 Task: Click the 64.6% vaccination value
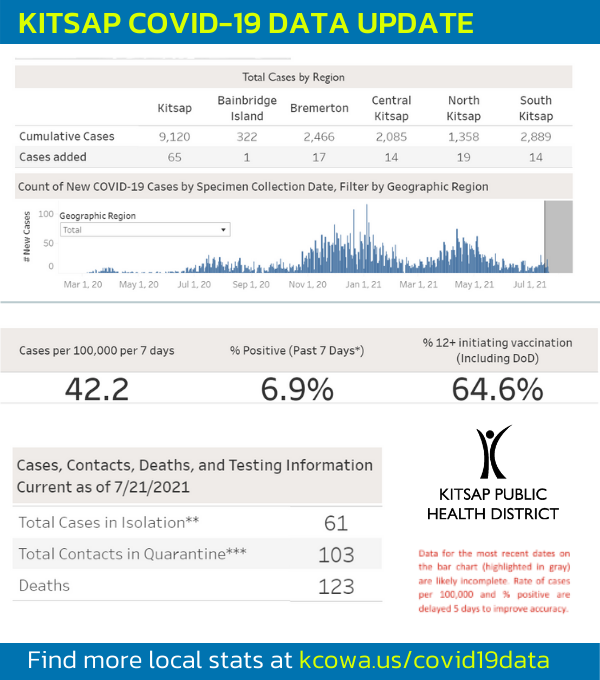click(497, 389)
